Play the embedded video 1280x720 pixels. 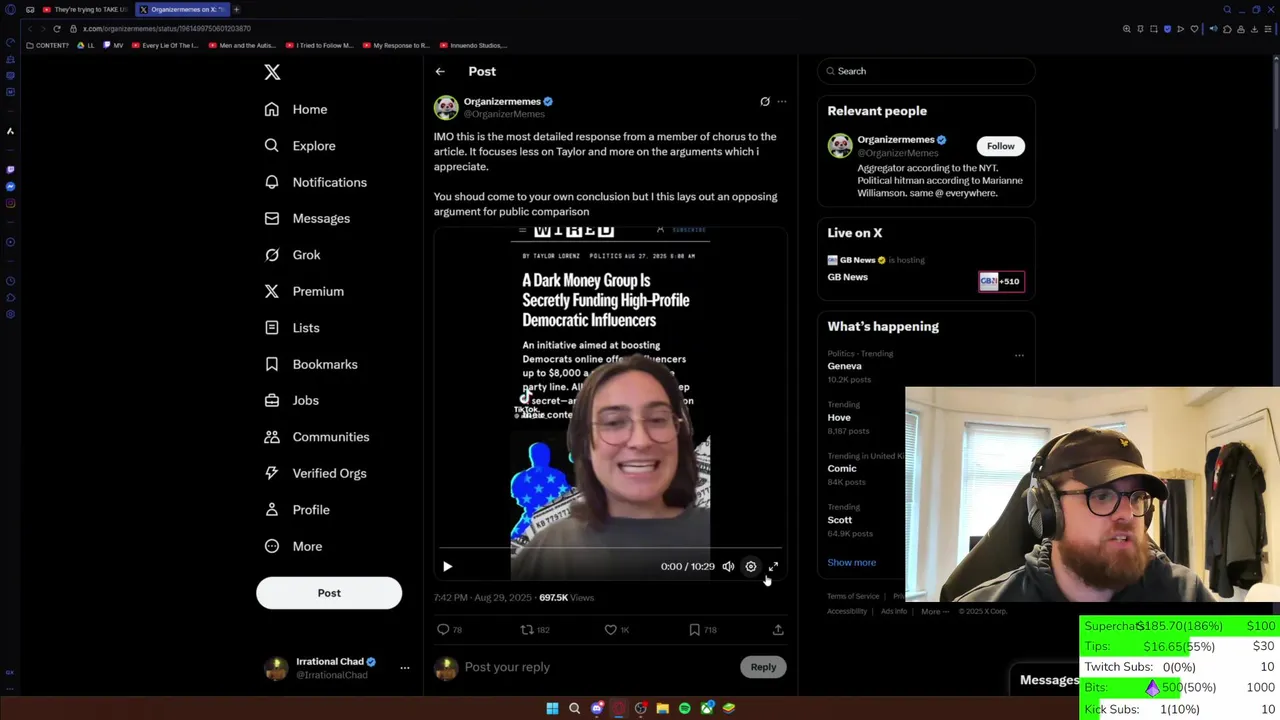[447, 567]
